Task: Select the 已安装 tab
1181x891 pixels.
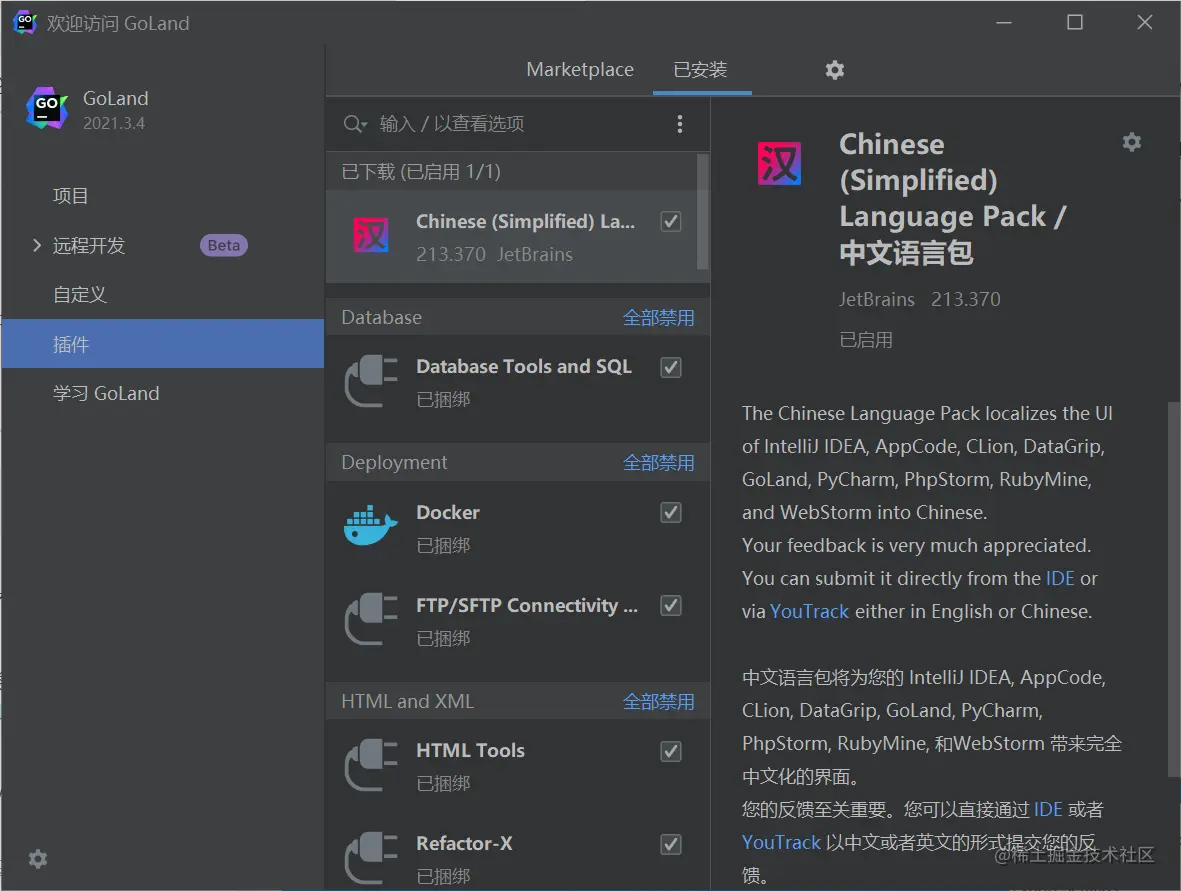Action: click(x=700, y=69)
